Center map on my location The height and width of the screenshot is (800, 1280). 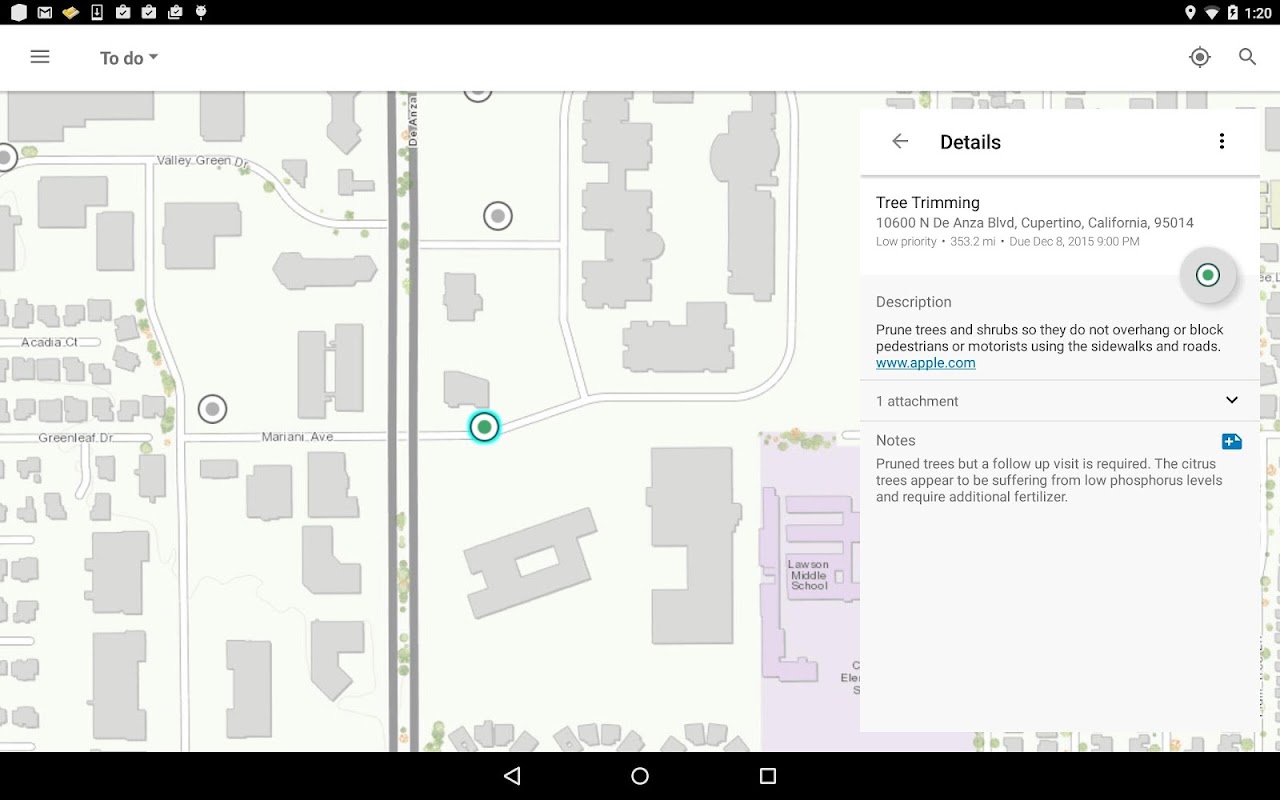coord(1200,57)
